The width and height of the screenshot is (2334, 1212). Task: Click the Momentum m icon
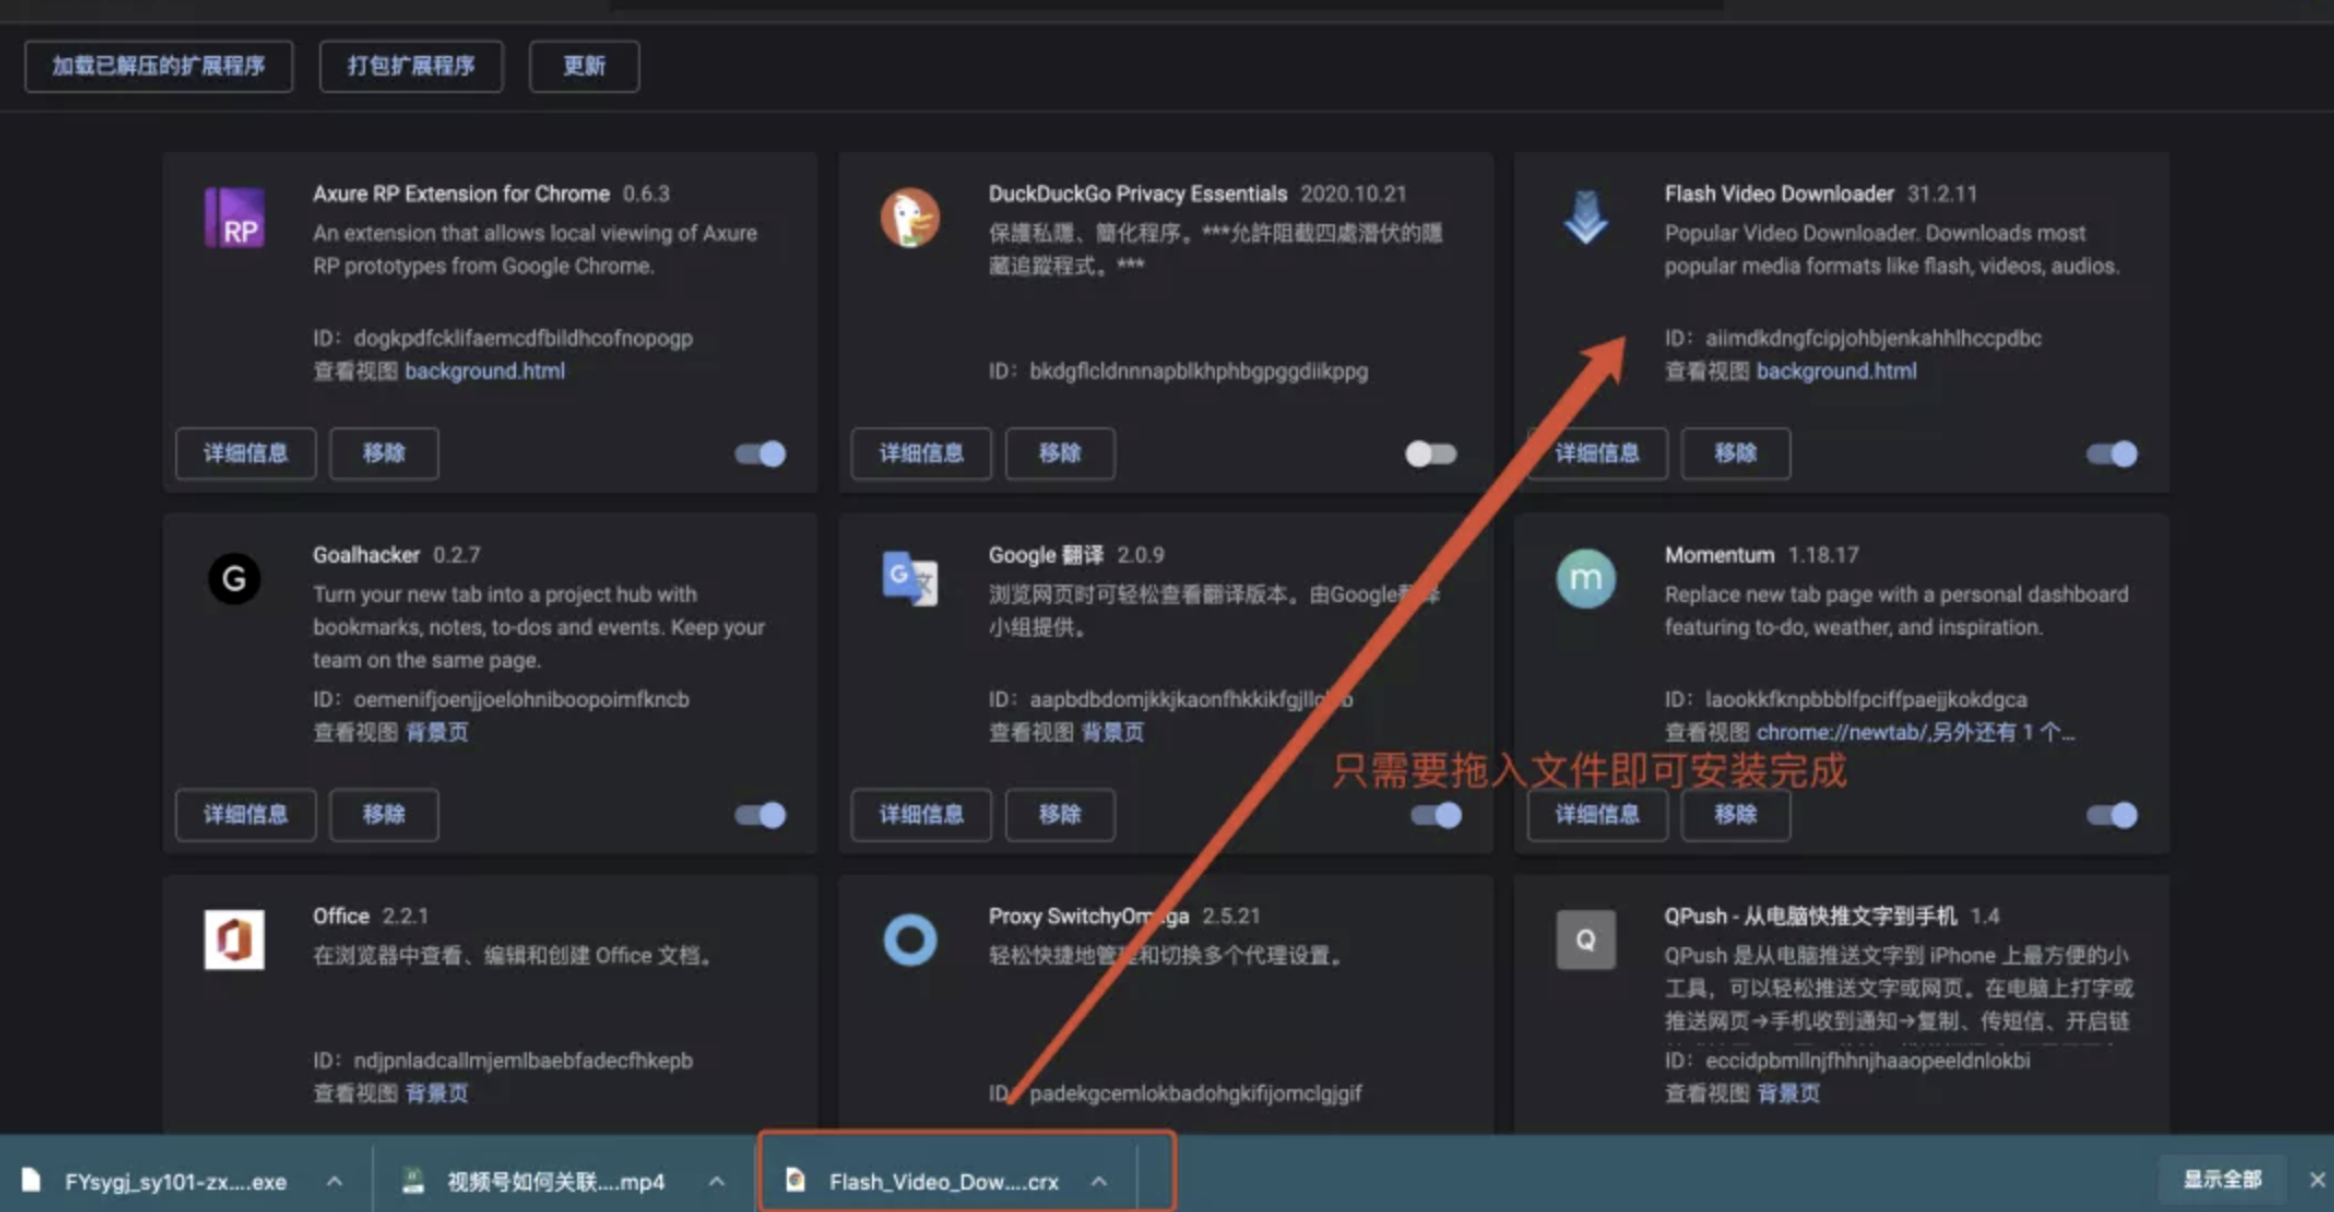1585,578
